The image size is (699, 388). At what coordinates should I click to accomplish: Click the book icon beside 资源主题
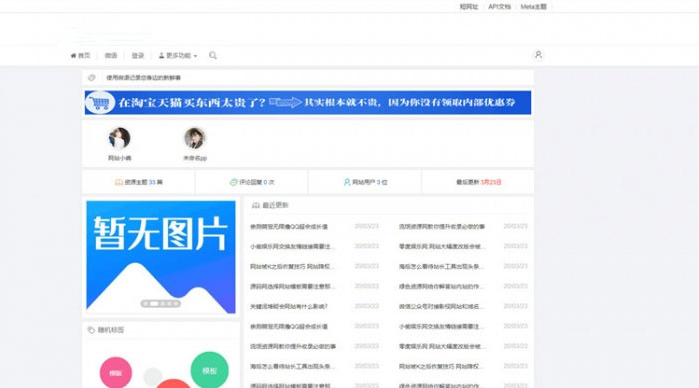(x=119, y=182)
